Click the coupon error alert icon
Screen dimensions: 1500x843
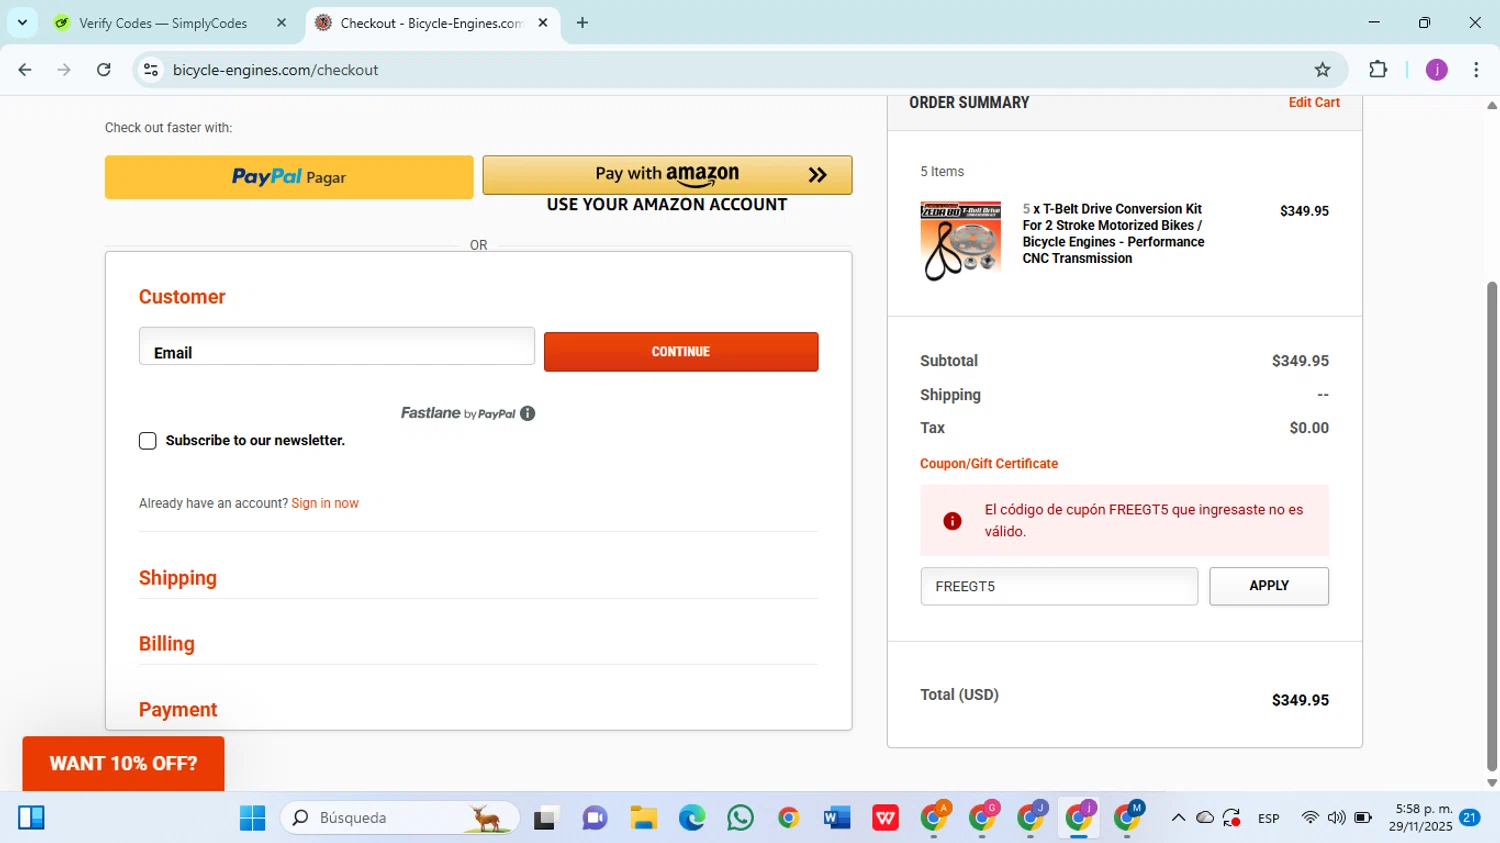pos(952,521)
